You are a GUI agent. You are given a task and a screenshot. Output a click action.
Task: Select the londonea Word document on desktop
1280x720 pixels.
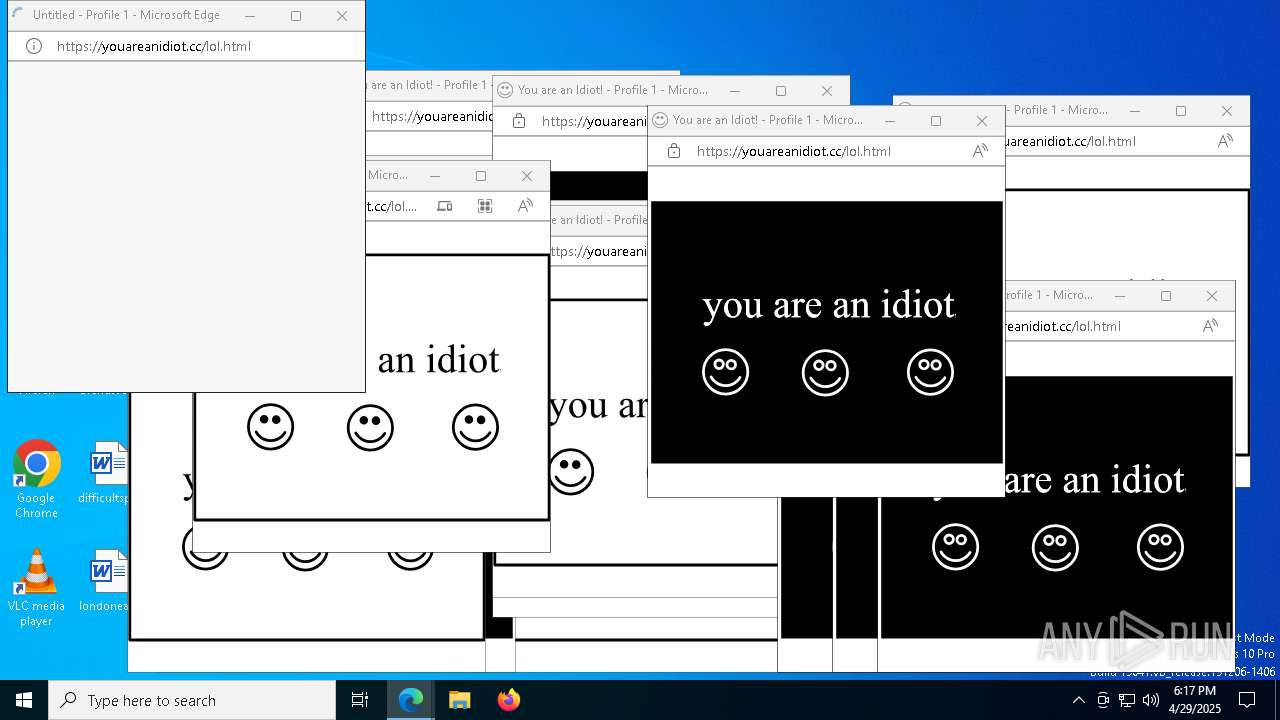pyautogui.click(x=106, y=581)
